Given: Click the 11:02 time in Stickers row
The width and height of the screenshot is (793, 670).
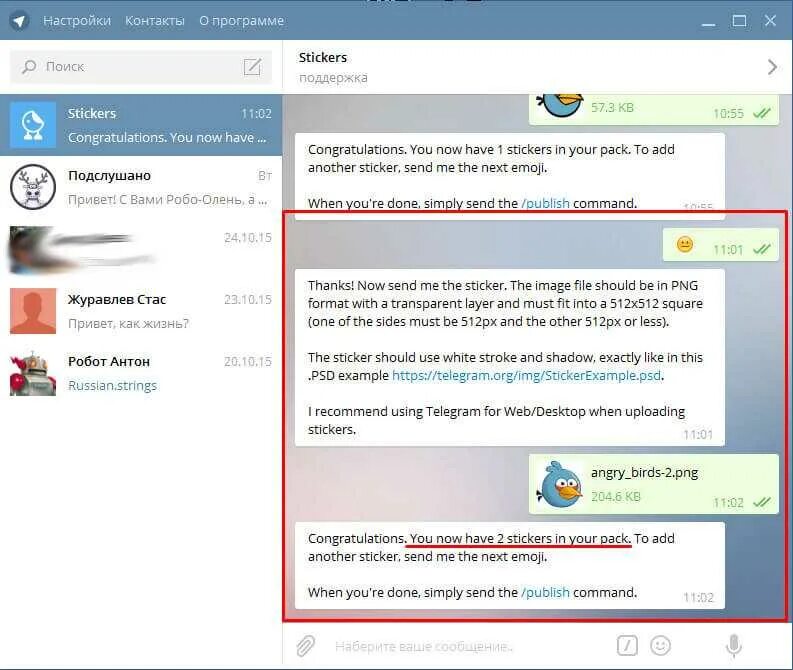Looking at the screenshot, I should pyautogui.click(x=256, y=113).
